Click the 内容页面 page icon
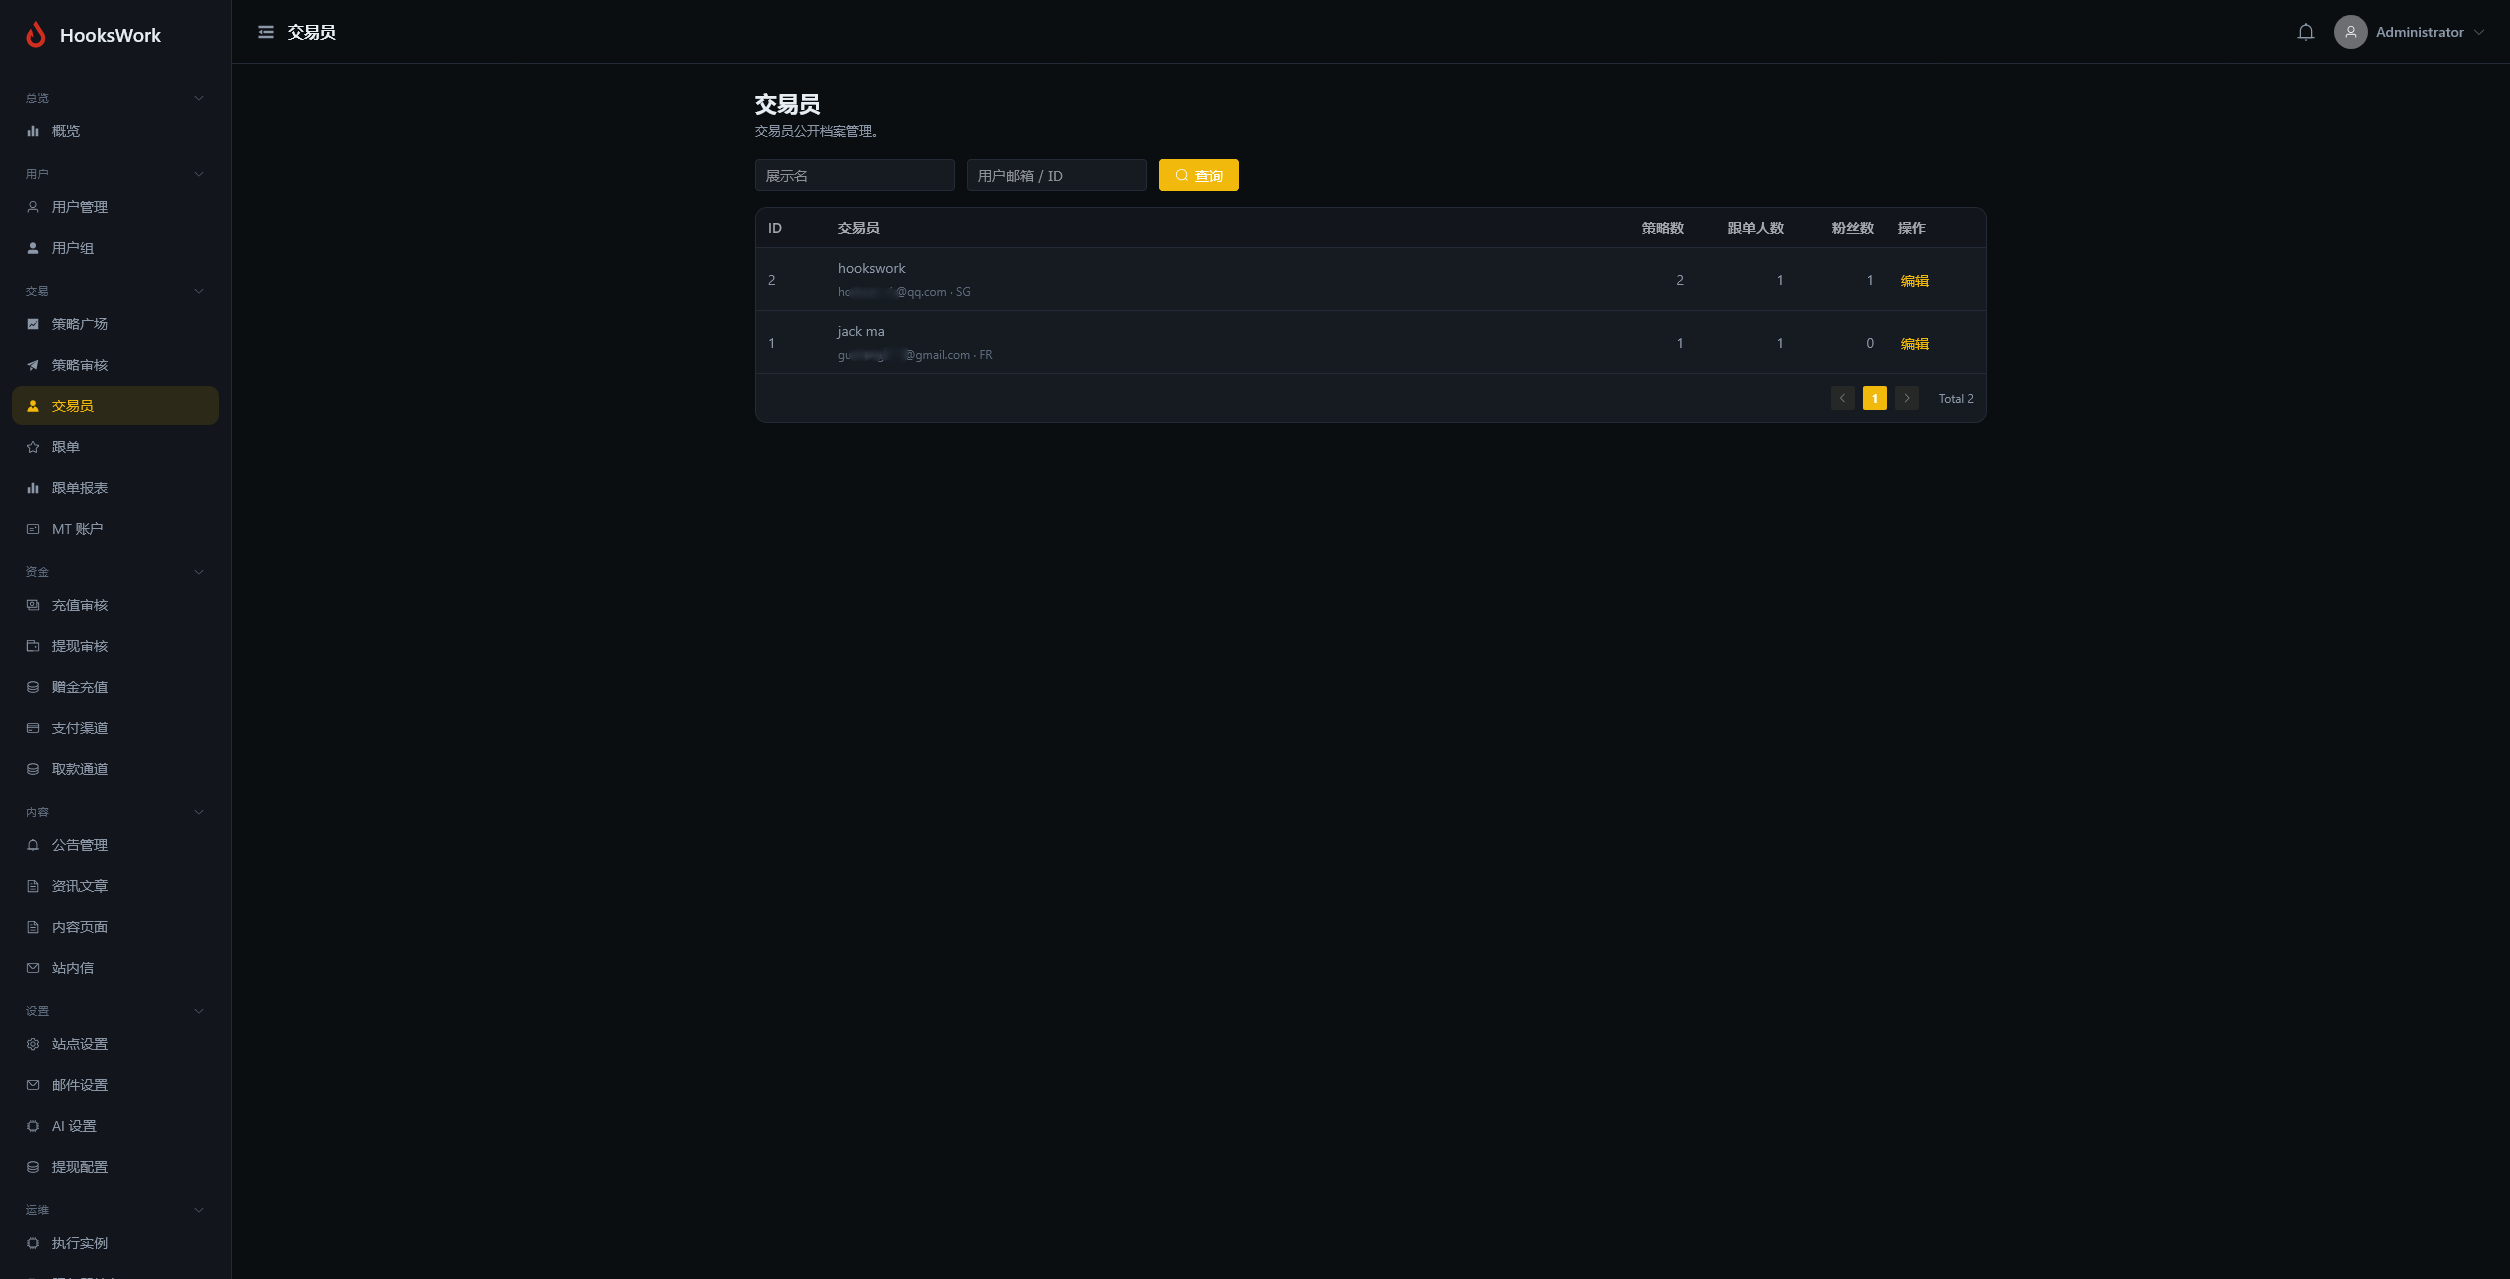 point(33,927)
